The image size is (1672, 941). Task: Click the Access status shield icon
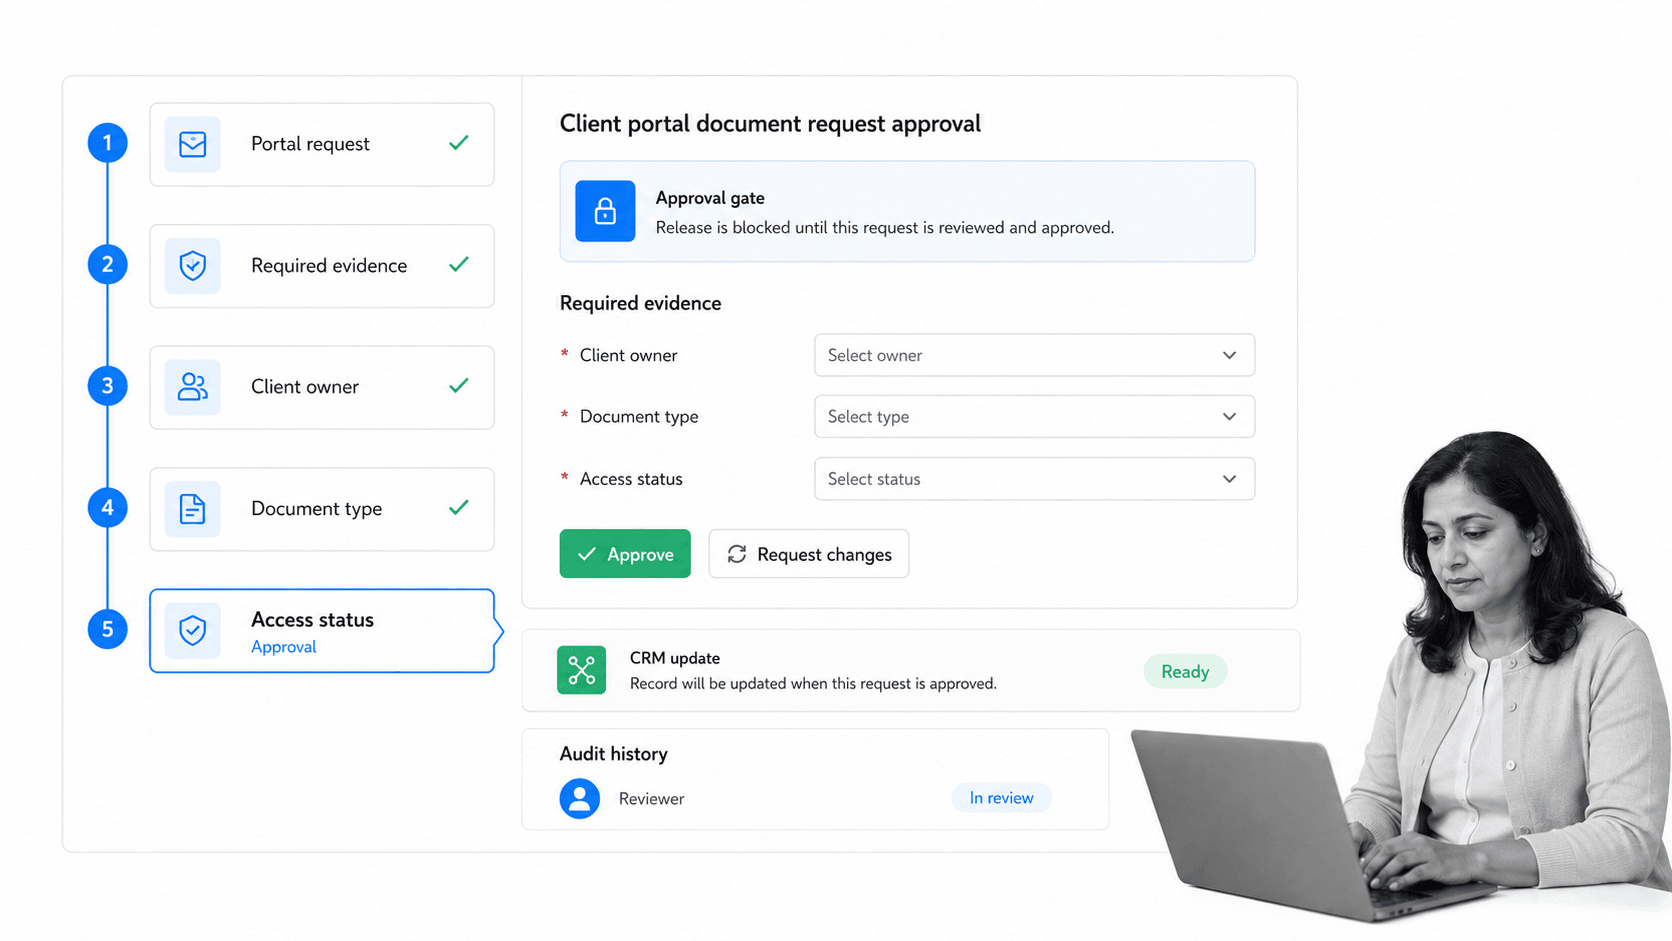point(193,630)
